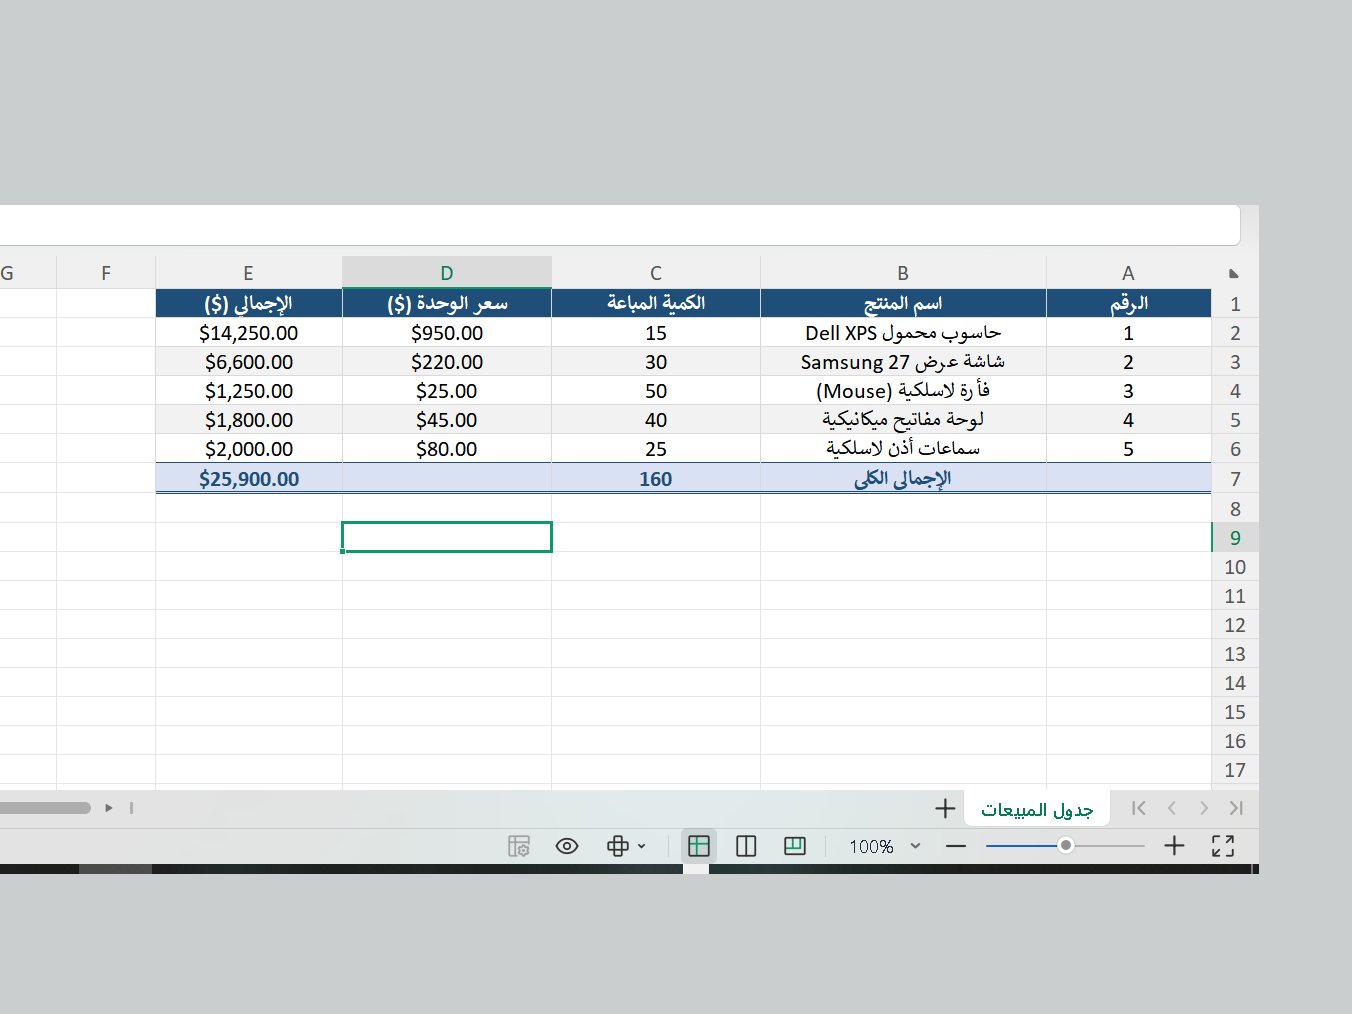Expand the reading layout options arrow
This screenshot has height=1014, width=1352.
(x=642, y=846)
